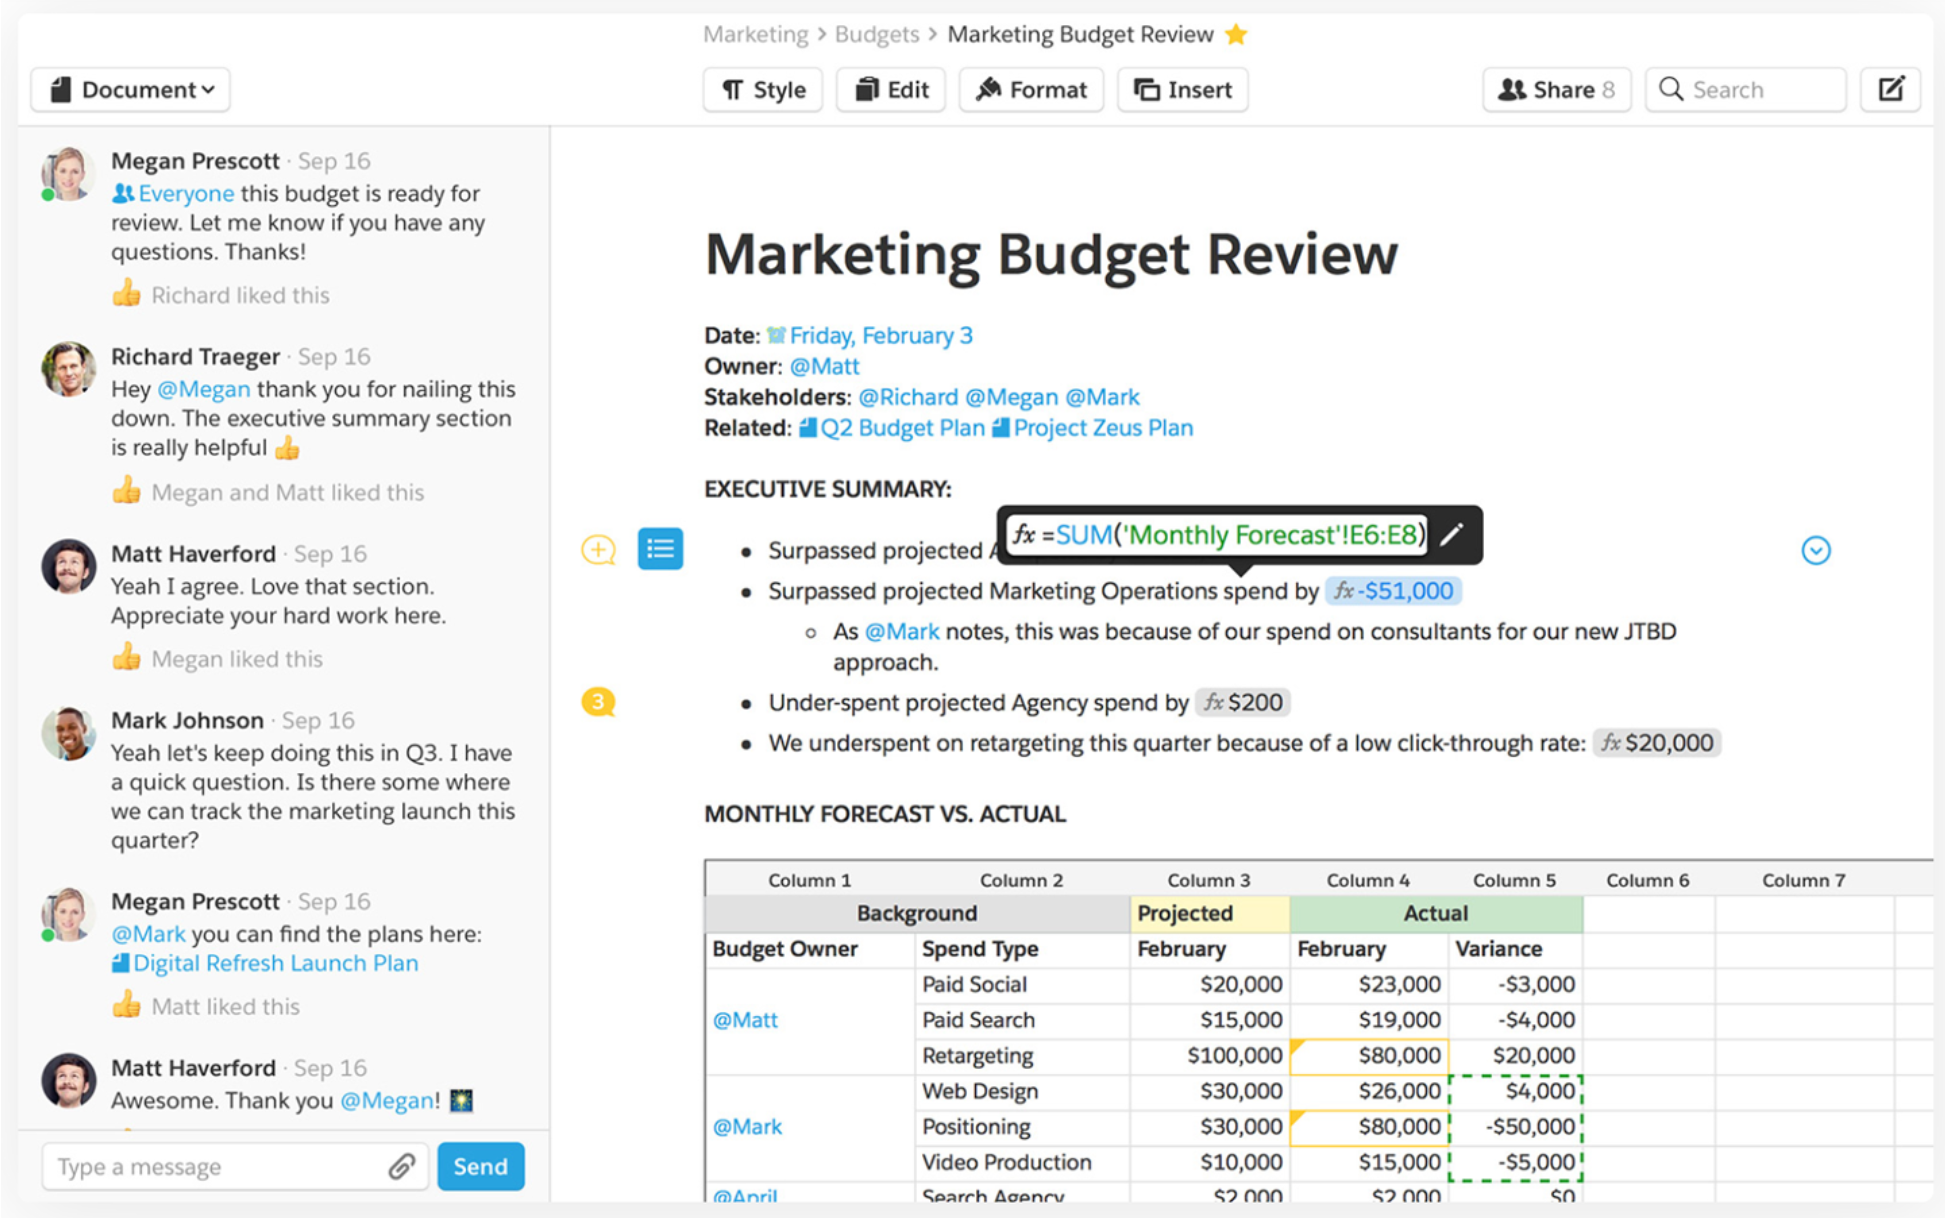Focus the Search field
1948x1218 pixels.
[1745, 90]
